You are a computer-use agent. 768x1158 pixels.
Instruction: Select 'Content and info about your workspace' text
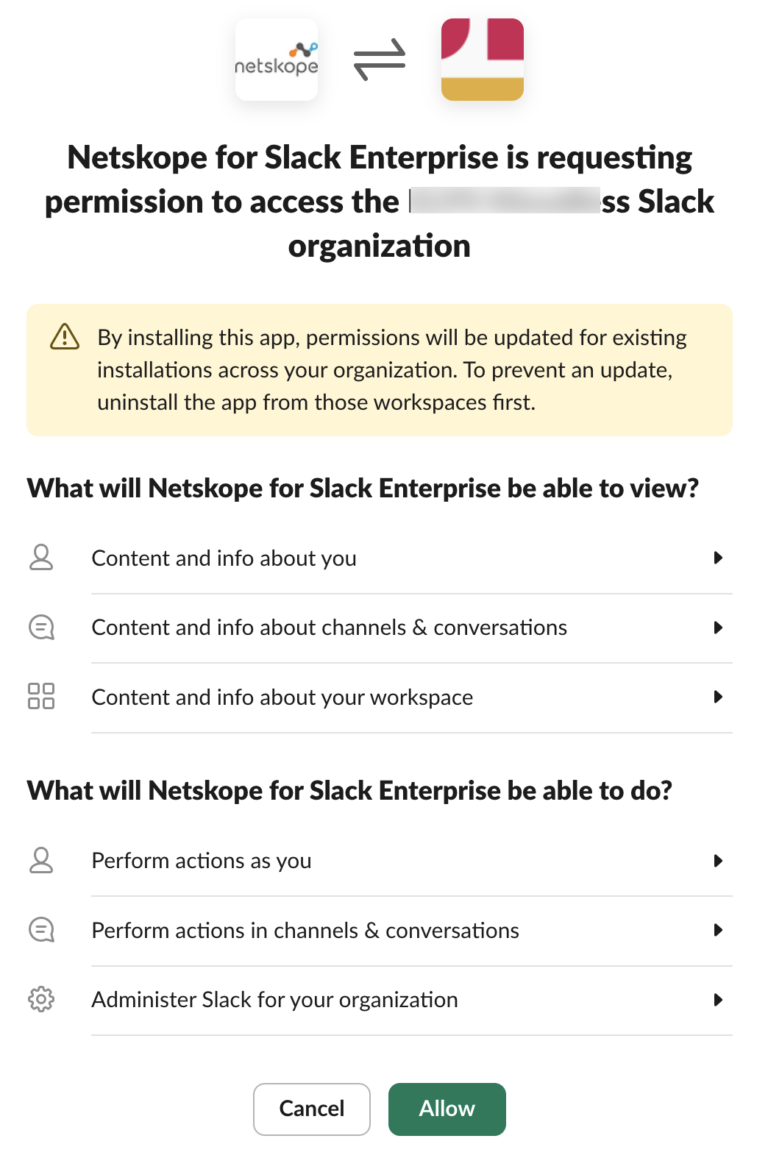(282, 697)
